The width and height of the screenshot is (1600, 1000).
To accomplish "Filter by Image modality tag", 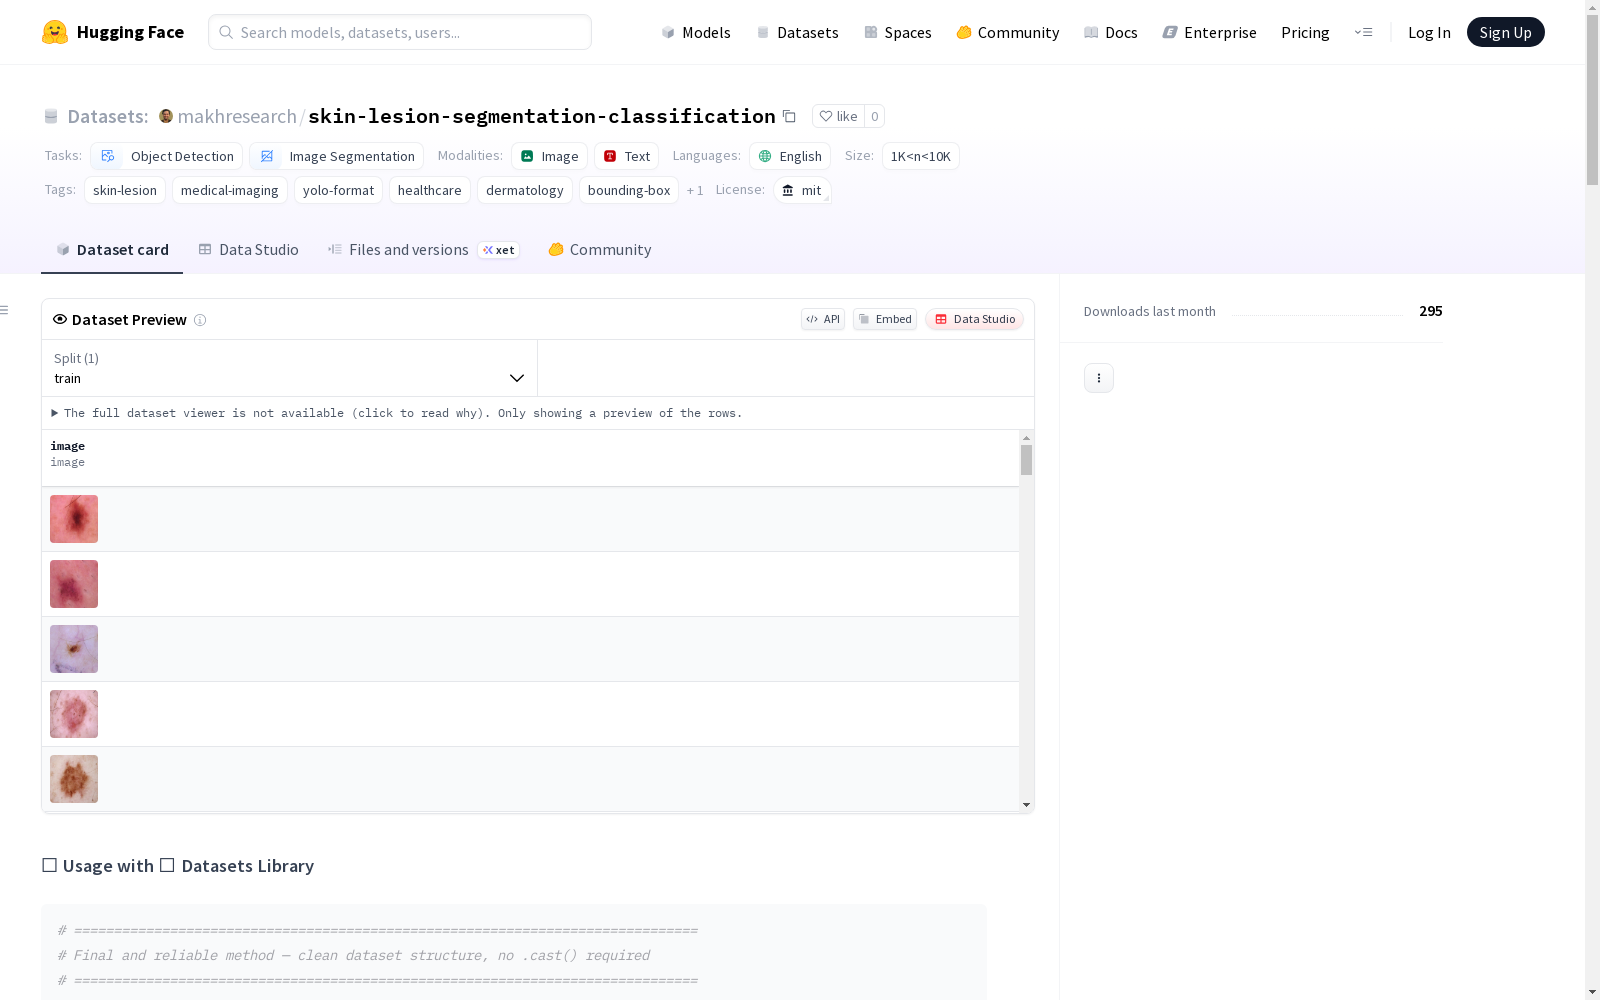I will pyautogui.click(x=549, y=156).
